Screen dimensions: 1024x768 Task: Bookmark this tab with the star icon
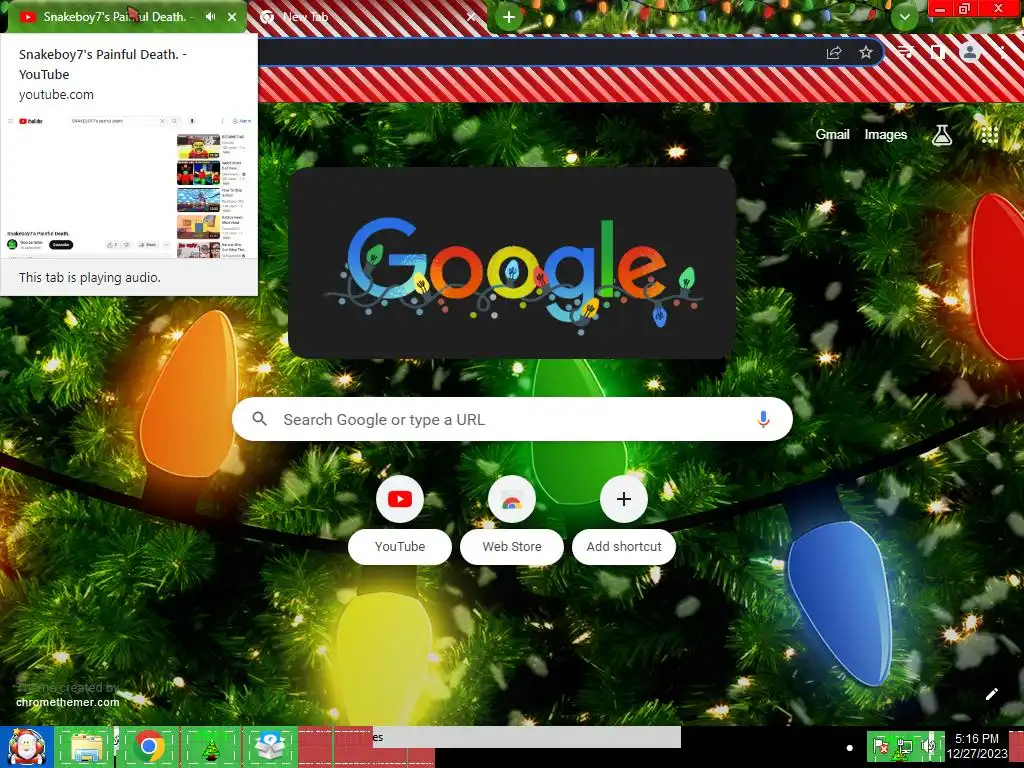click(x=866, y=52)
